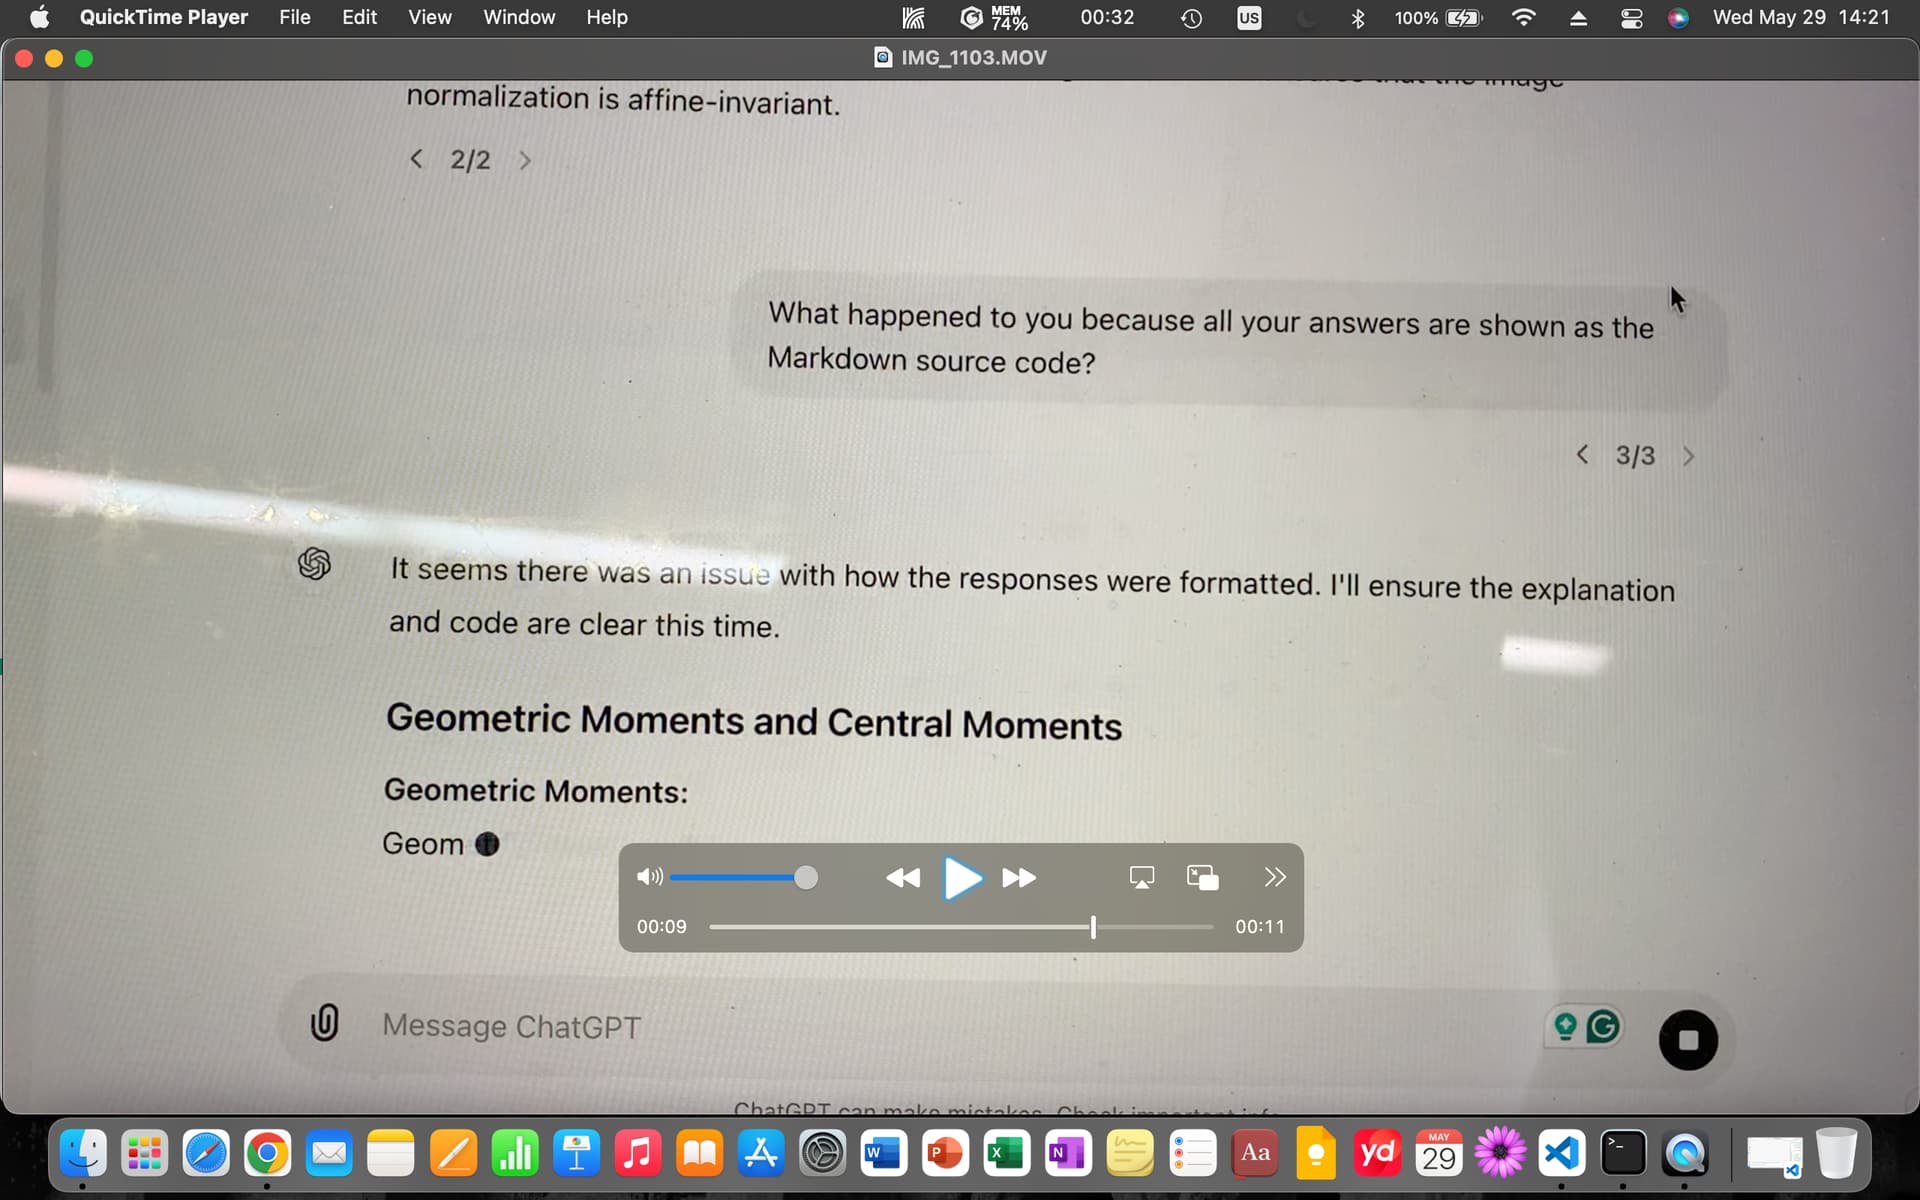
Task: Open Wi-Fi status menu
Action: 1523,18
